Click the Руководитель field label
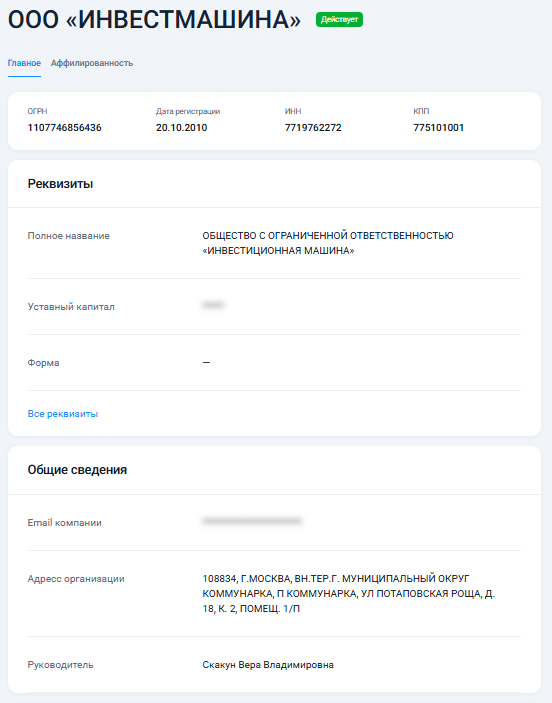 (x=61, y=665)
